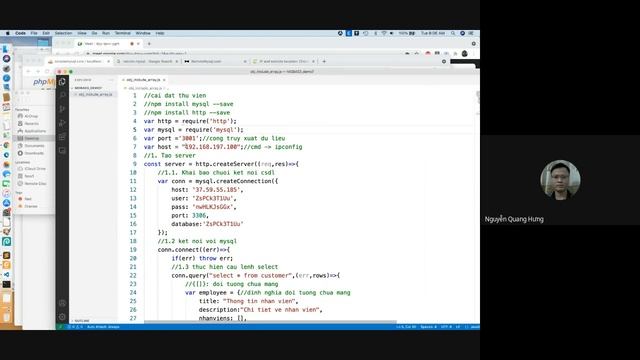
Task: Open Accounts icon at activity bar bottom
Action: point(62,303)
